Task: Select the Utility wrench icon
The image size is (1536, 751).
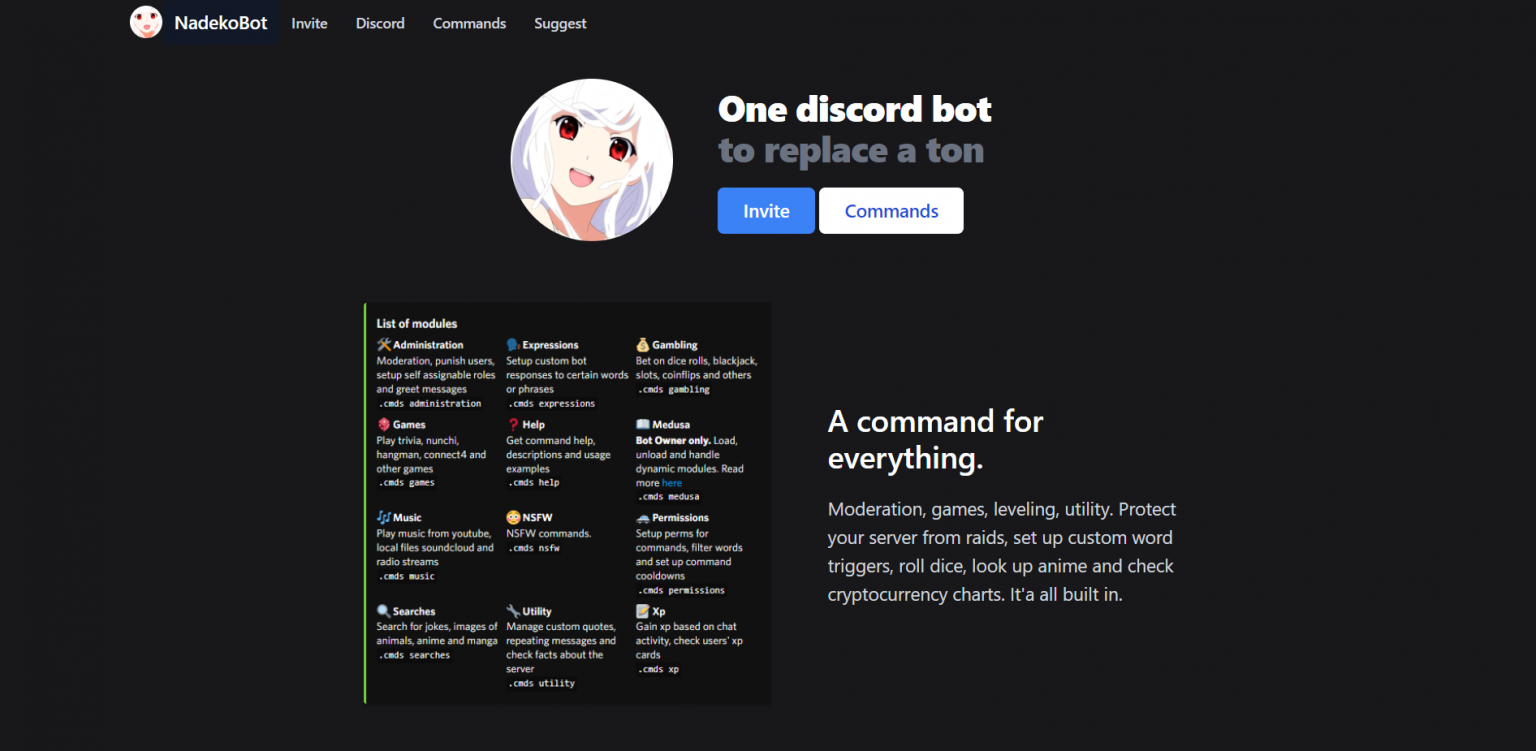Action: (512, 611)
